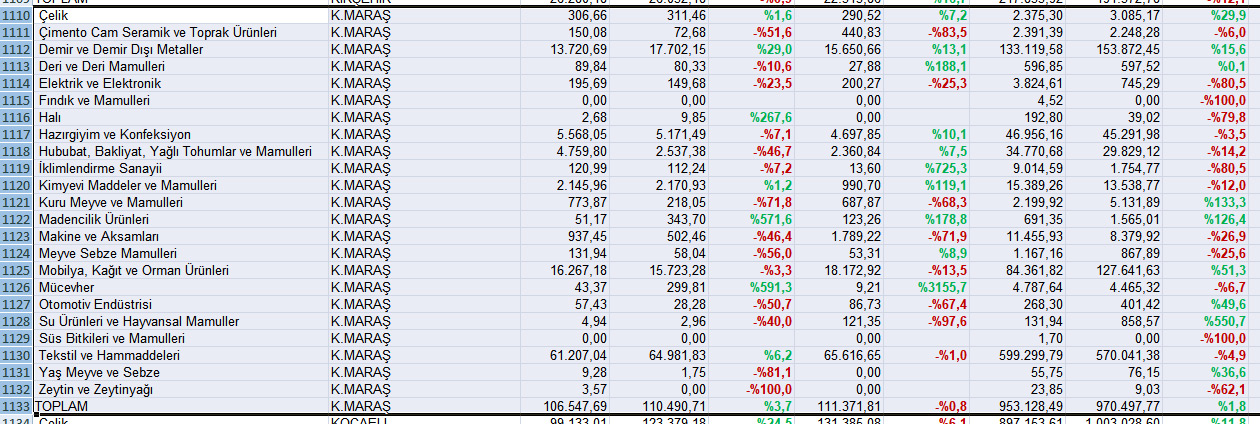Select 'Demir ve Demir Dışı Metaller' cell
The image size is (1260, 424).
tap(181, 50)
